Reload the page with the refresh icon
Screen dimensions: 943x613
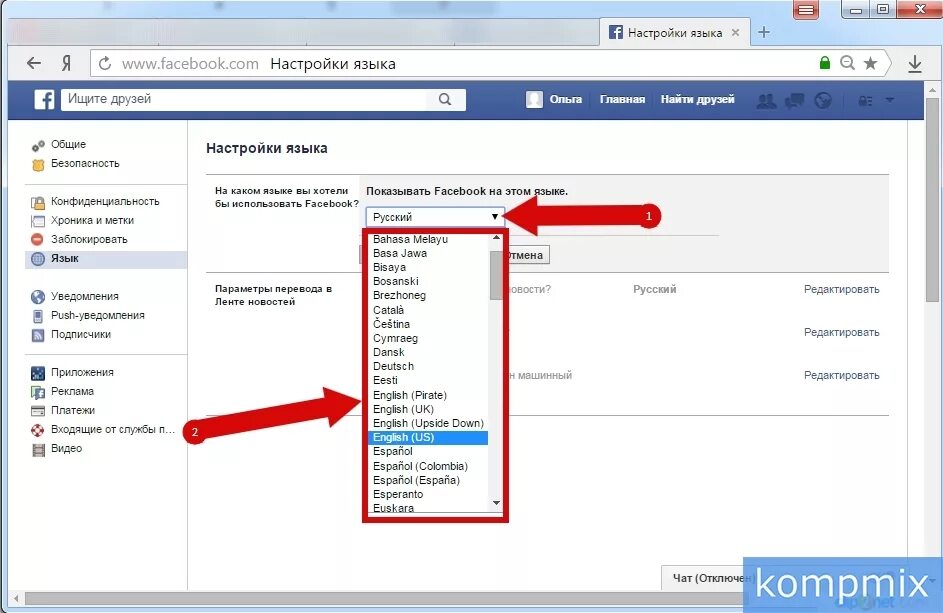(x=105, y=63)
